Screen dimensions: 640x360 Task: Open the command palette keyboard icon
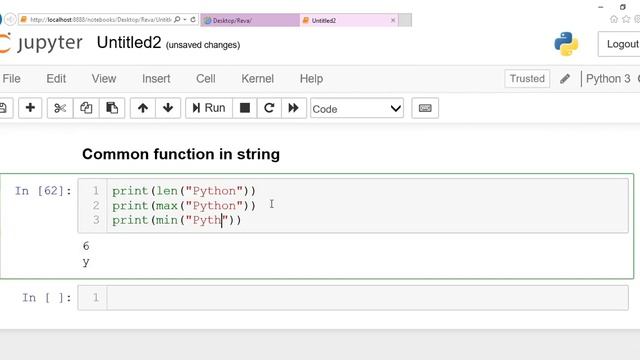[425, 108]
